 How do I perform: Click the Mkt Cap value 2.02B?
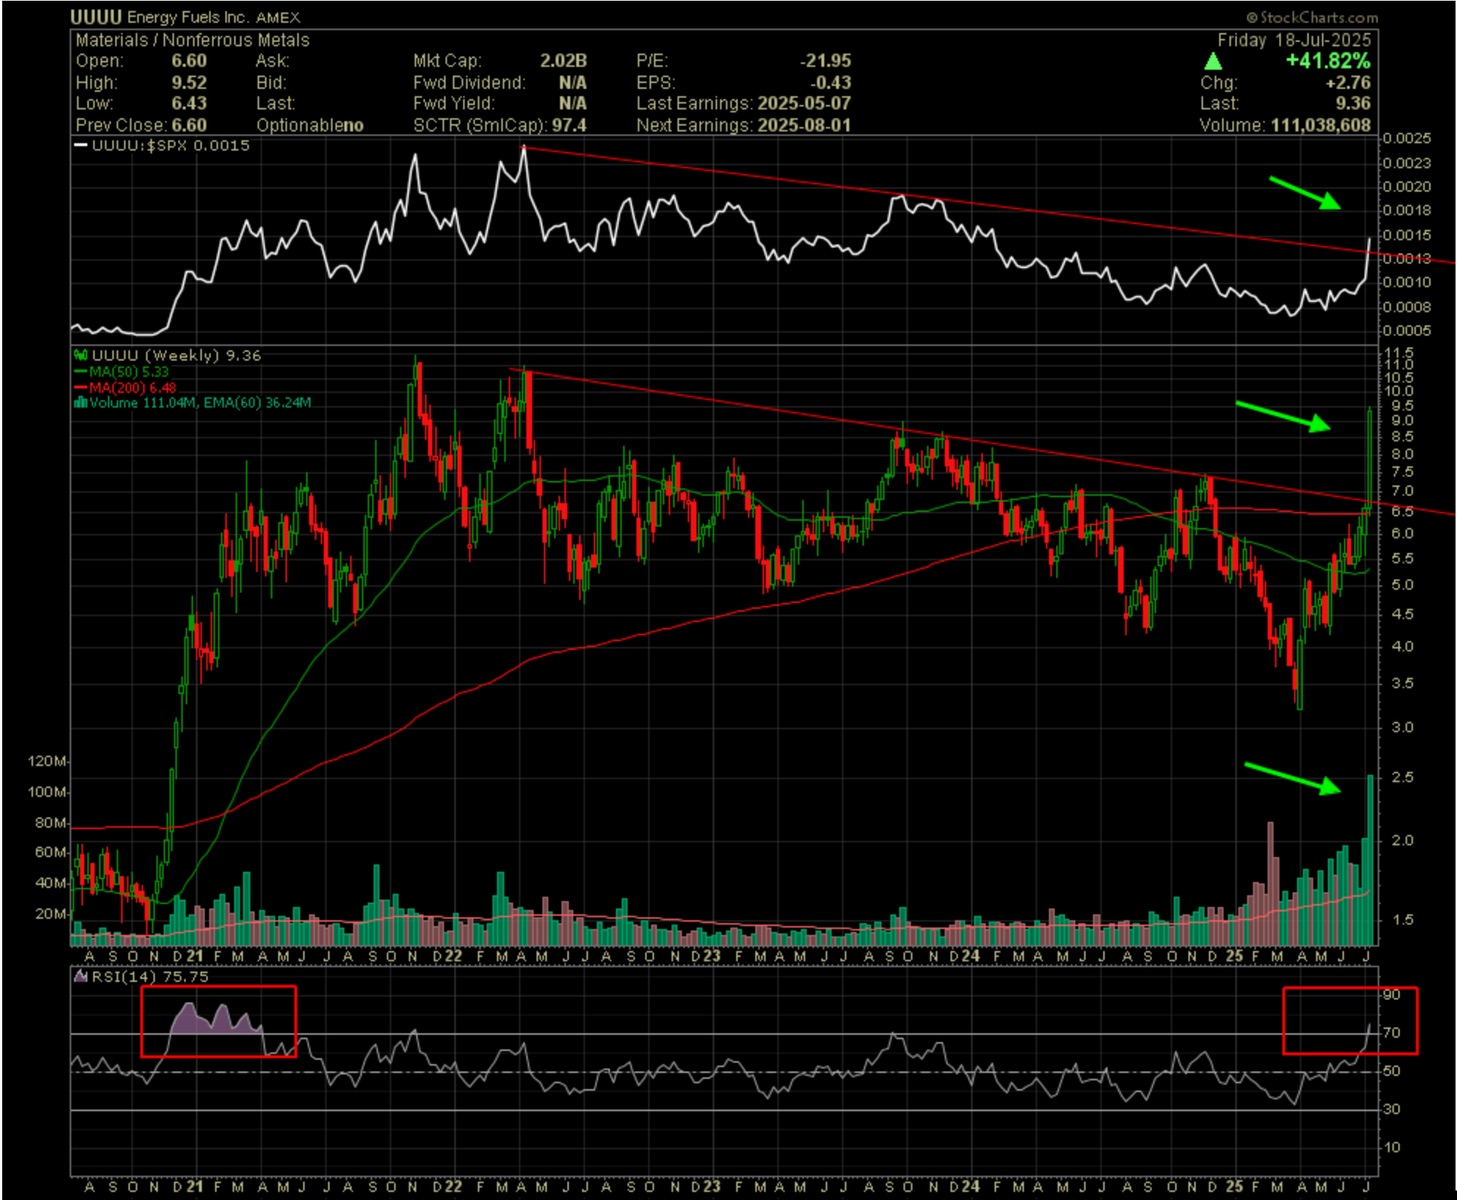(563, 61)
